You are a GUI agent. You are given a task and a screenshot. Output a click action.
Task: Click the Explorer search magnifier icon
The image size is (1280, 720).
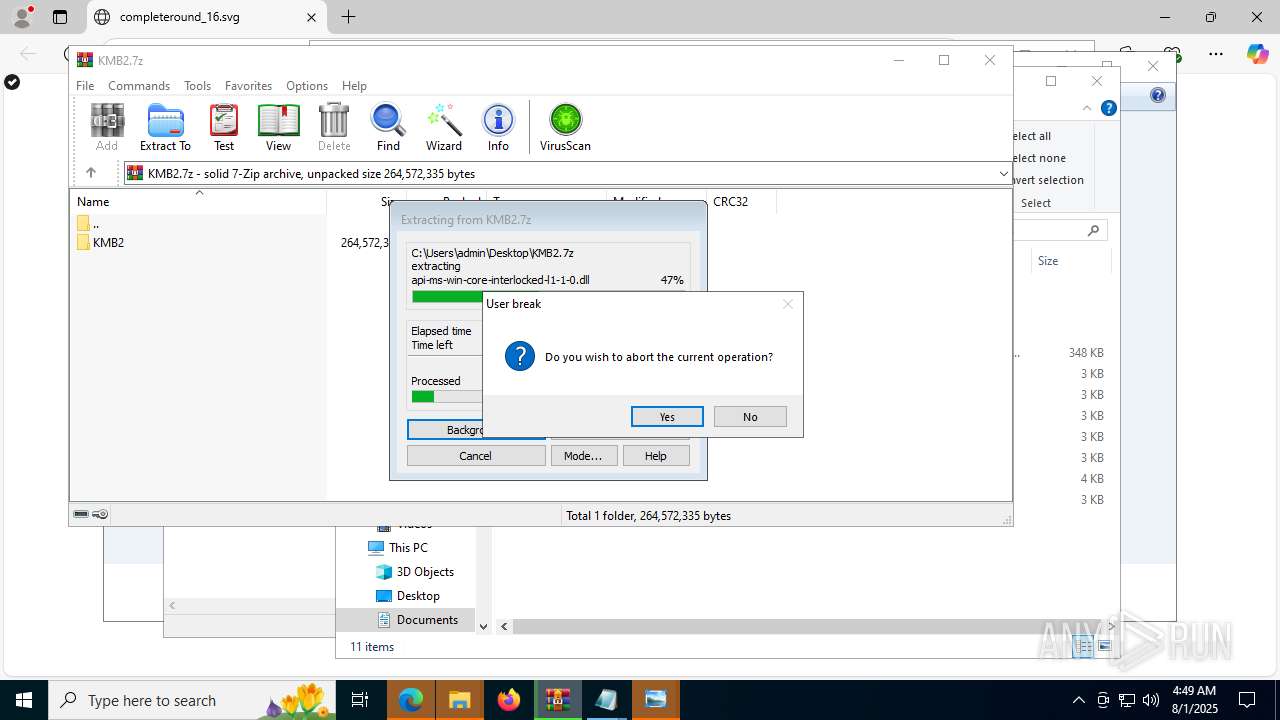pyautogui.click(x=1093, y=230)
